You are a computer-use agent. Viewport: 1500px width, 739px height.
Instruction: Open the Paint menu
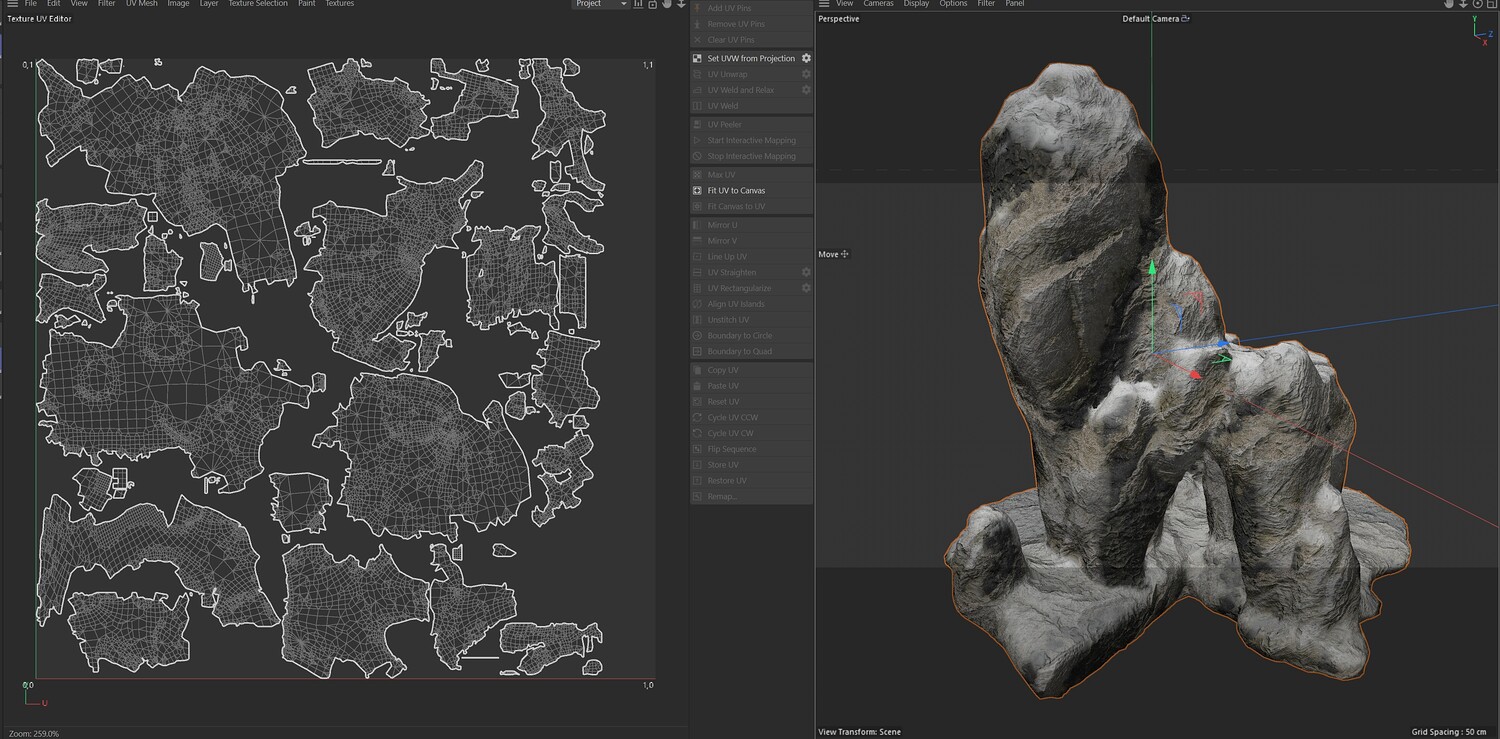point(307,4)
